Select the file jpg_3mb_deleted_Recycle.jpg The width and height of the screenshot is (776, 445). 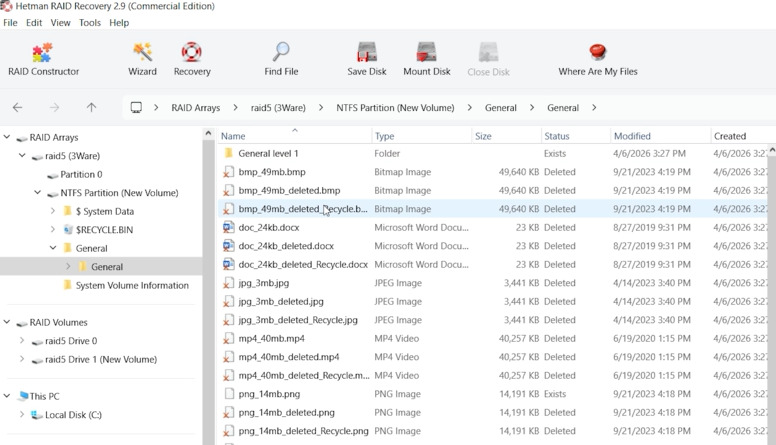point(298,320)
